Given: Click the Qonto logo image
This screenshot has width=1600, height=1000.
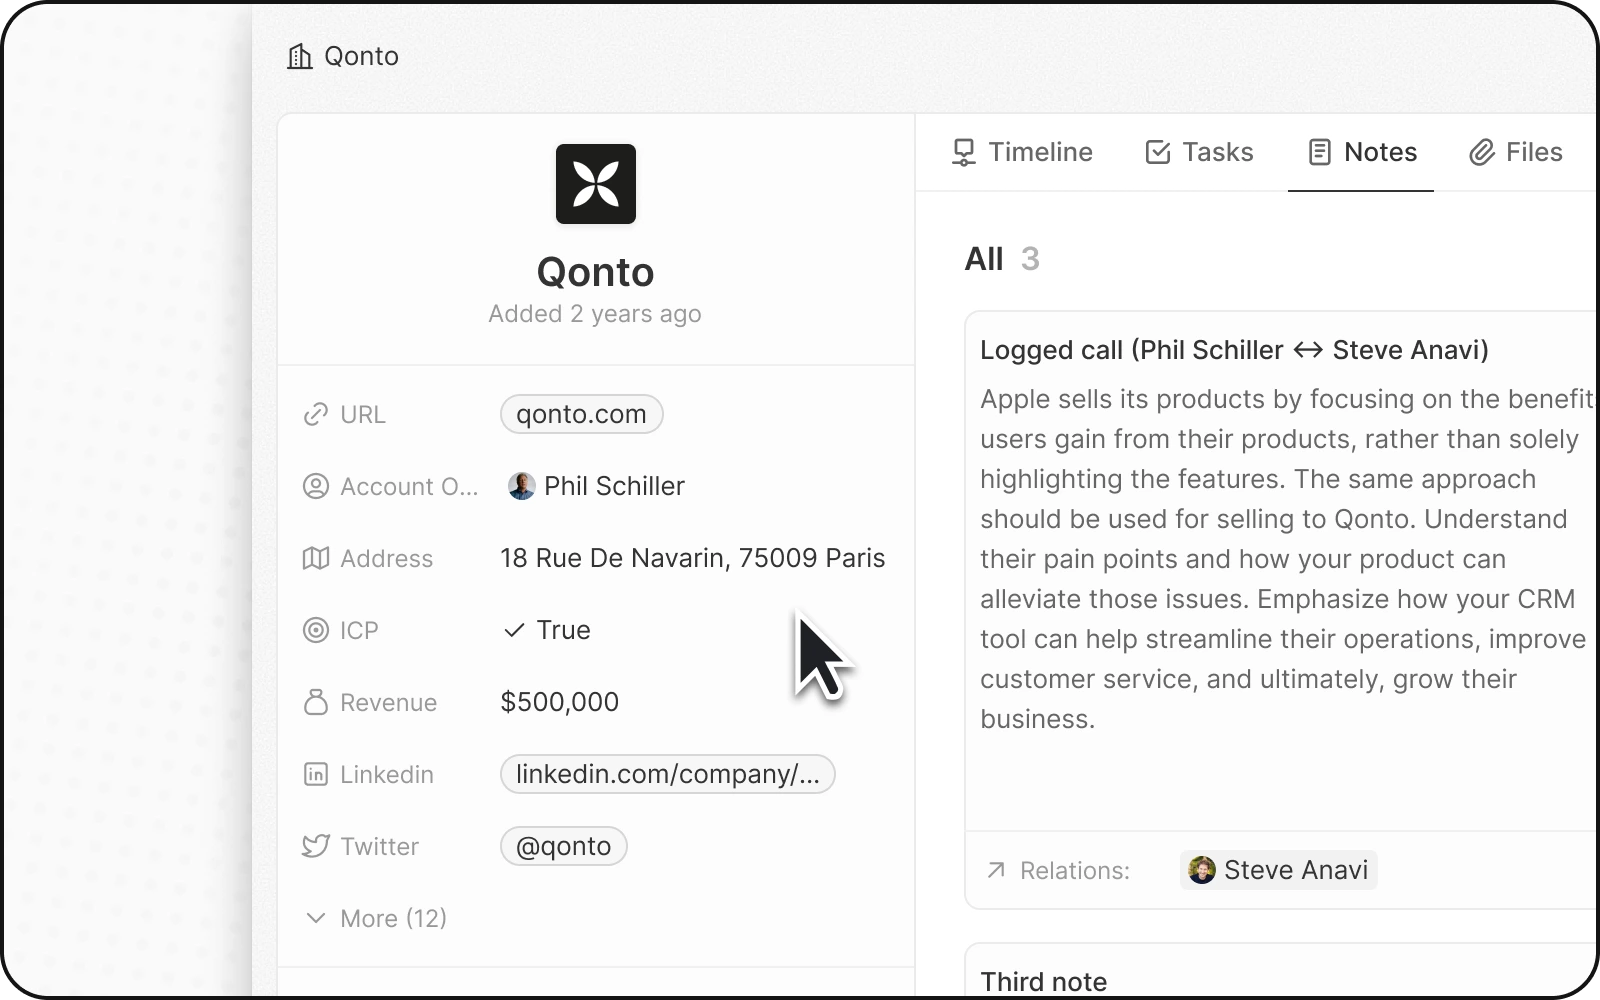Looking at the screenshot, I should (x=595, y=184).
